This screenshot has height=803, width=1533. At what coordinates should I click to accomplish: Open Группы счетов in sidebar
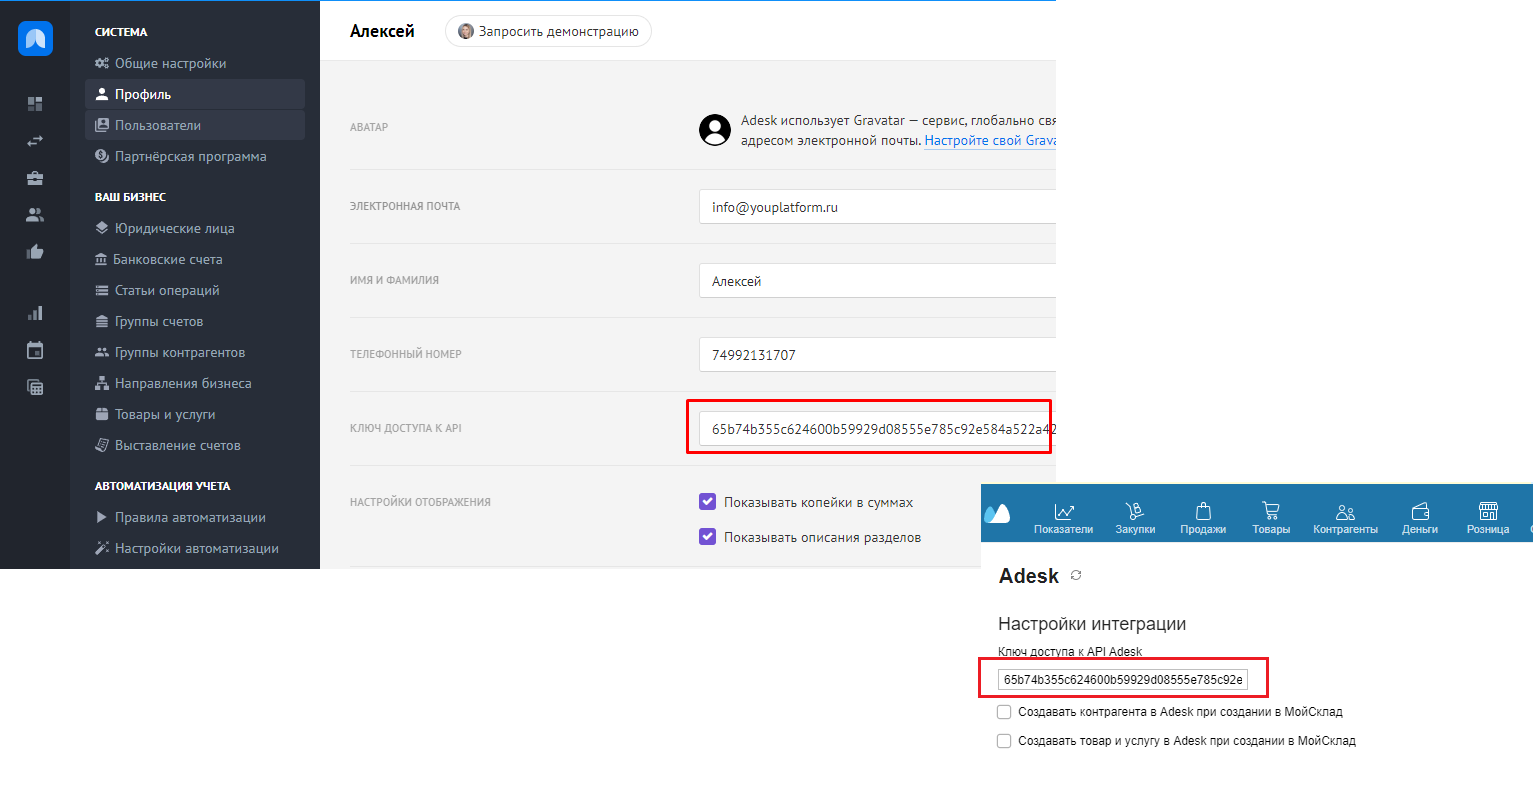click(x=195, y=321)
